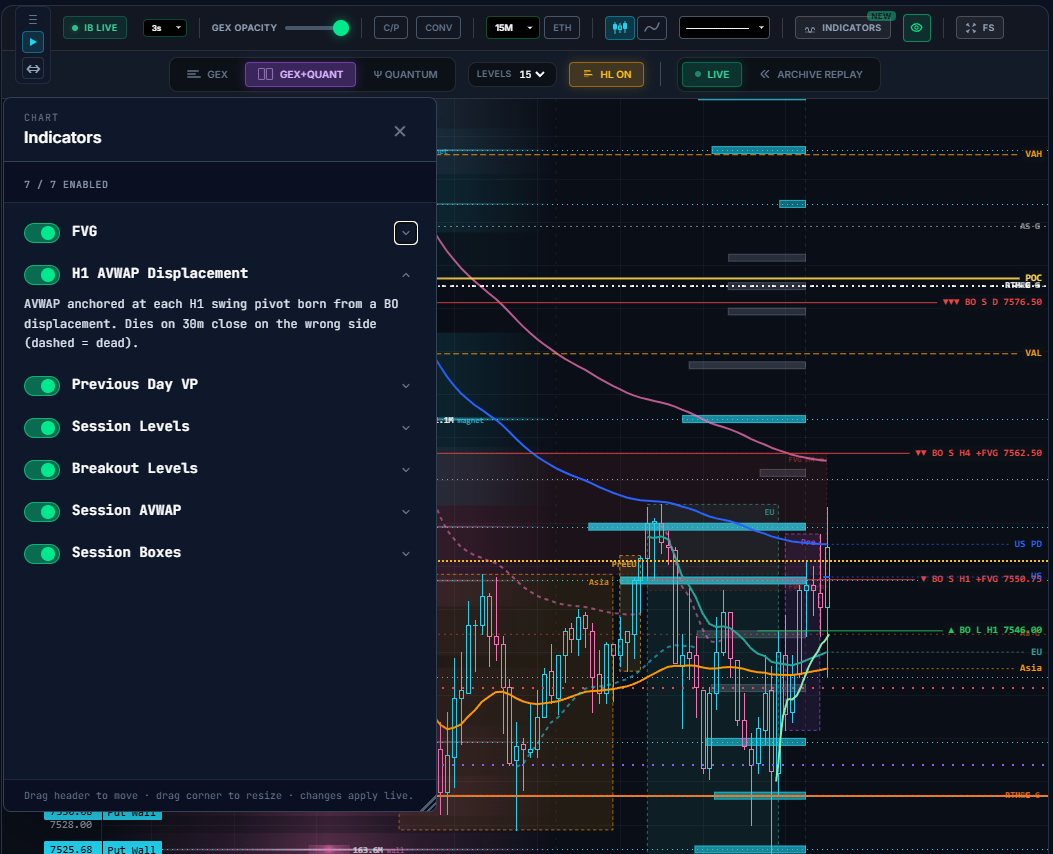Expand Previous Day VP settings
This screenshot has width=1053, height=854.
tap(406, 386)
